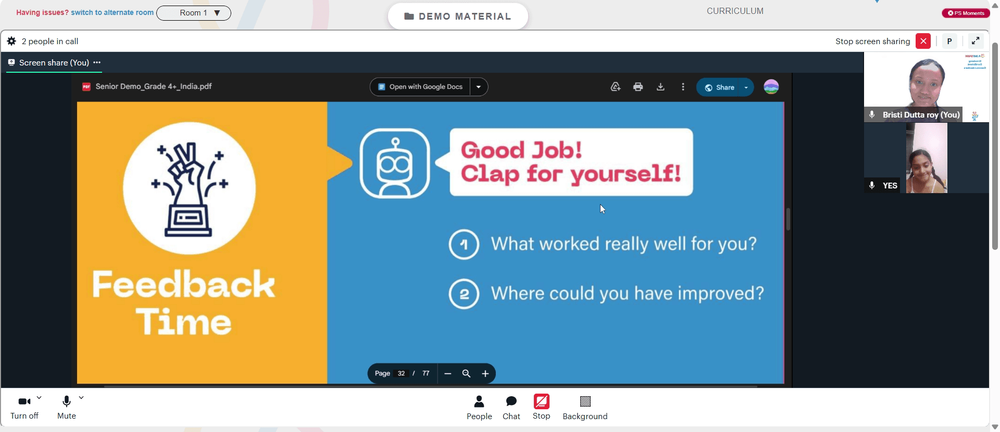Click the PDF file type icon
Viewport: 1000px width, 432px height.
(x=86, y=87)
